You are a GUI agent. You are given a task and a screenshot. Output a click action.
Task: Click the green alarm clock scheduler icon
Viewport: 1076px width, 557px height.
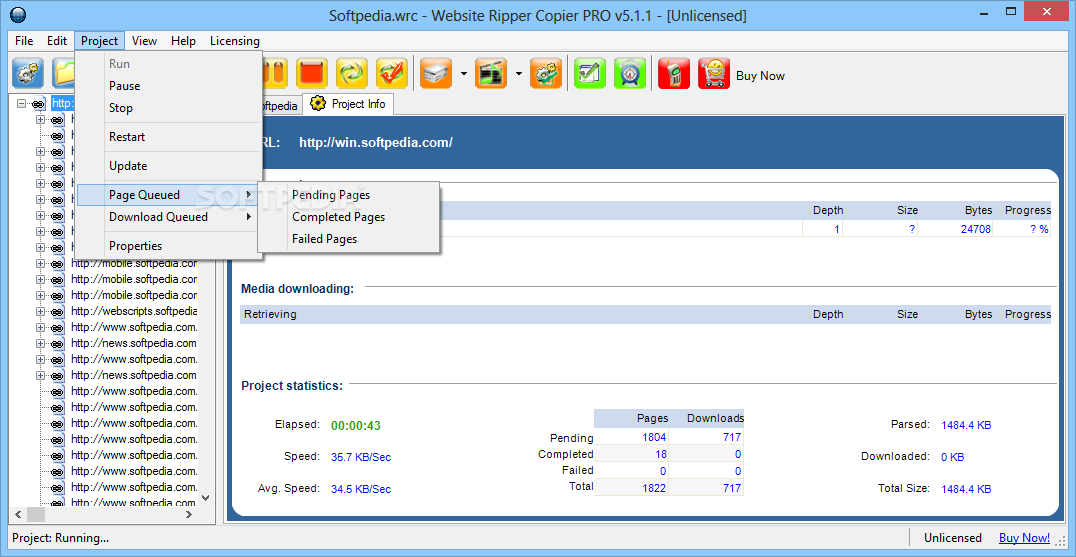tap(629, 73)
